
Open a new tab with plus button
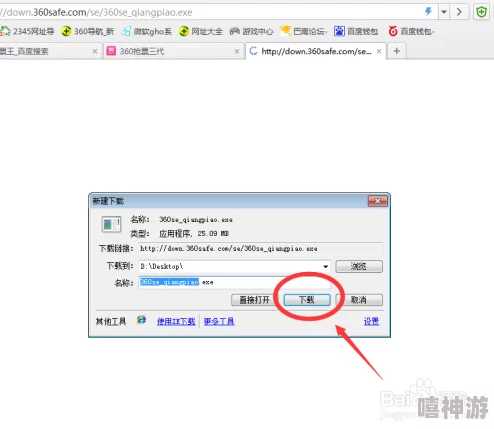point(397,51)
